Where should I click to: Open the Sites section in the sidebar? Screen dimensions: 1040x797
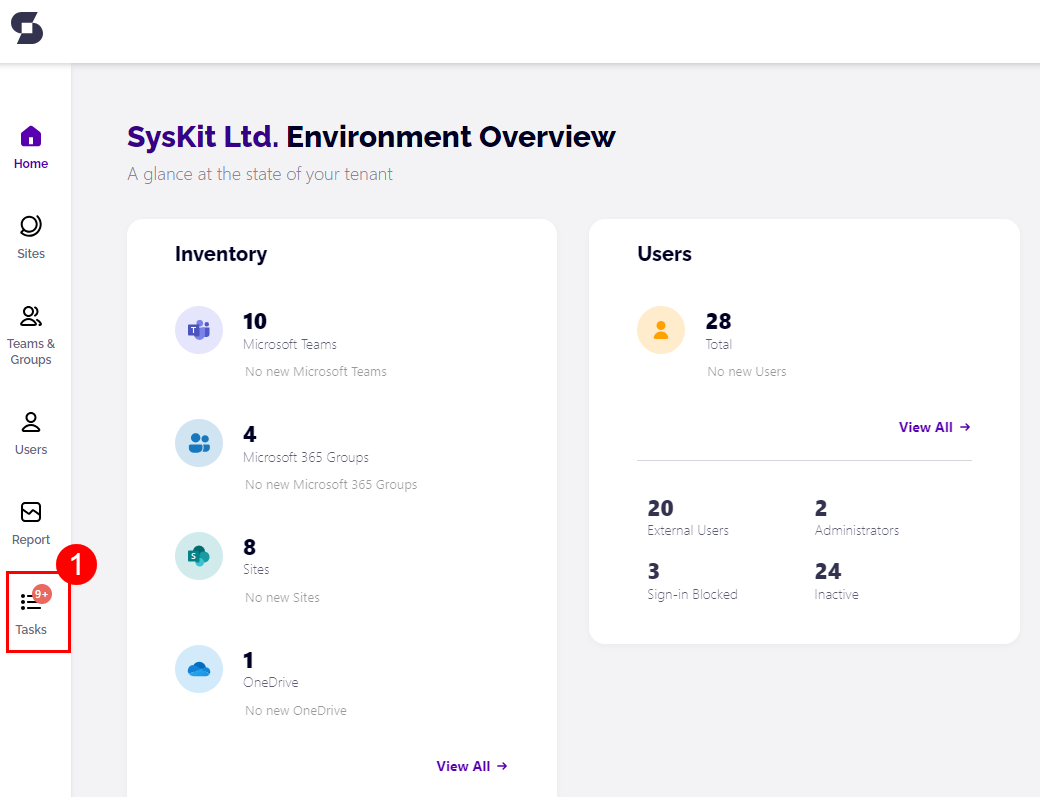[31, 237]
